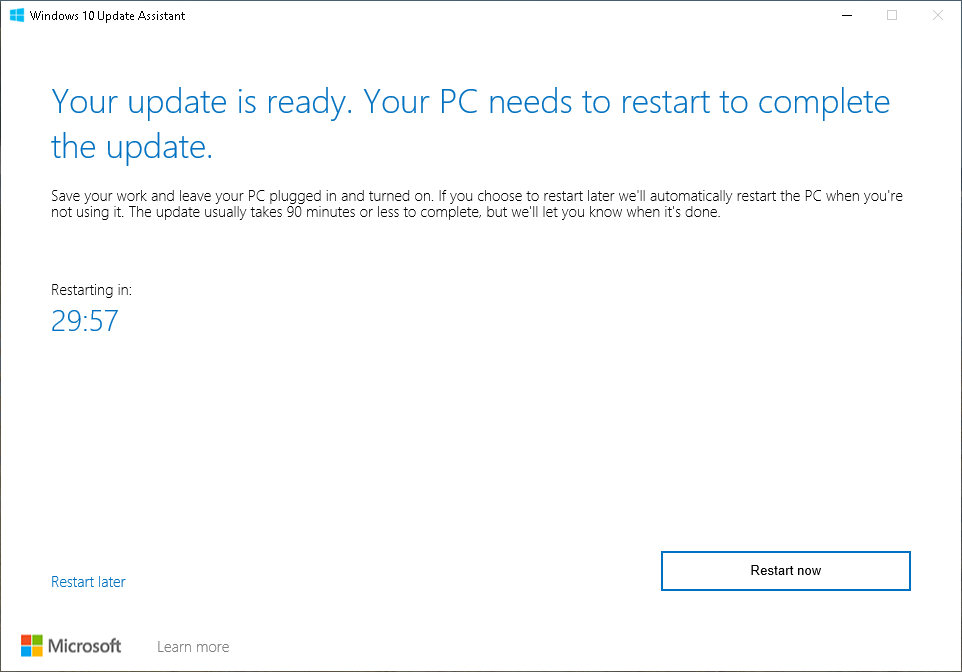Click the 29:57 countdown timer
The height and width of the screenshot is (672, 962).
click(84, 321)
